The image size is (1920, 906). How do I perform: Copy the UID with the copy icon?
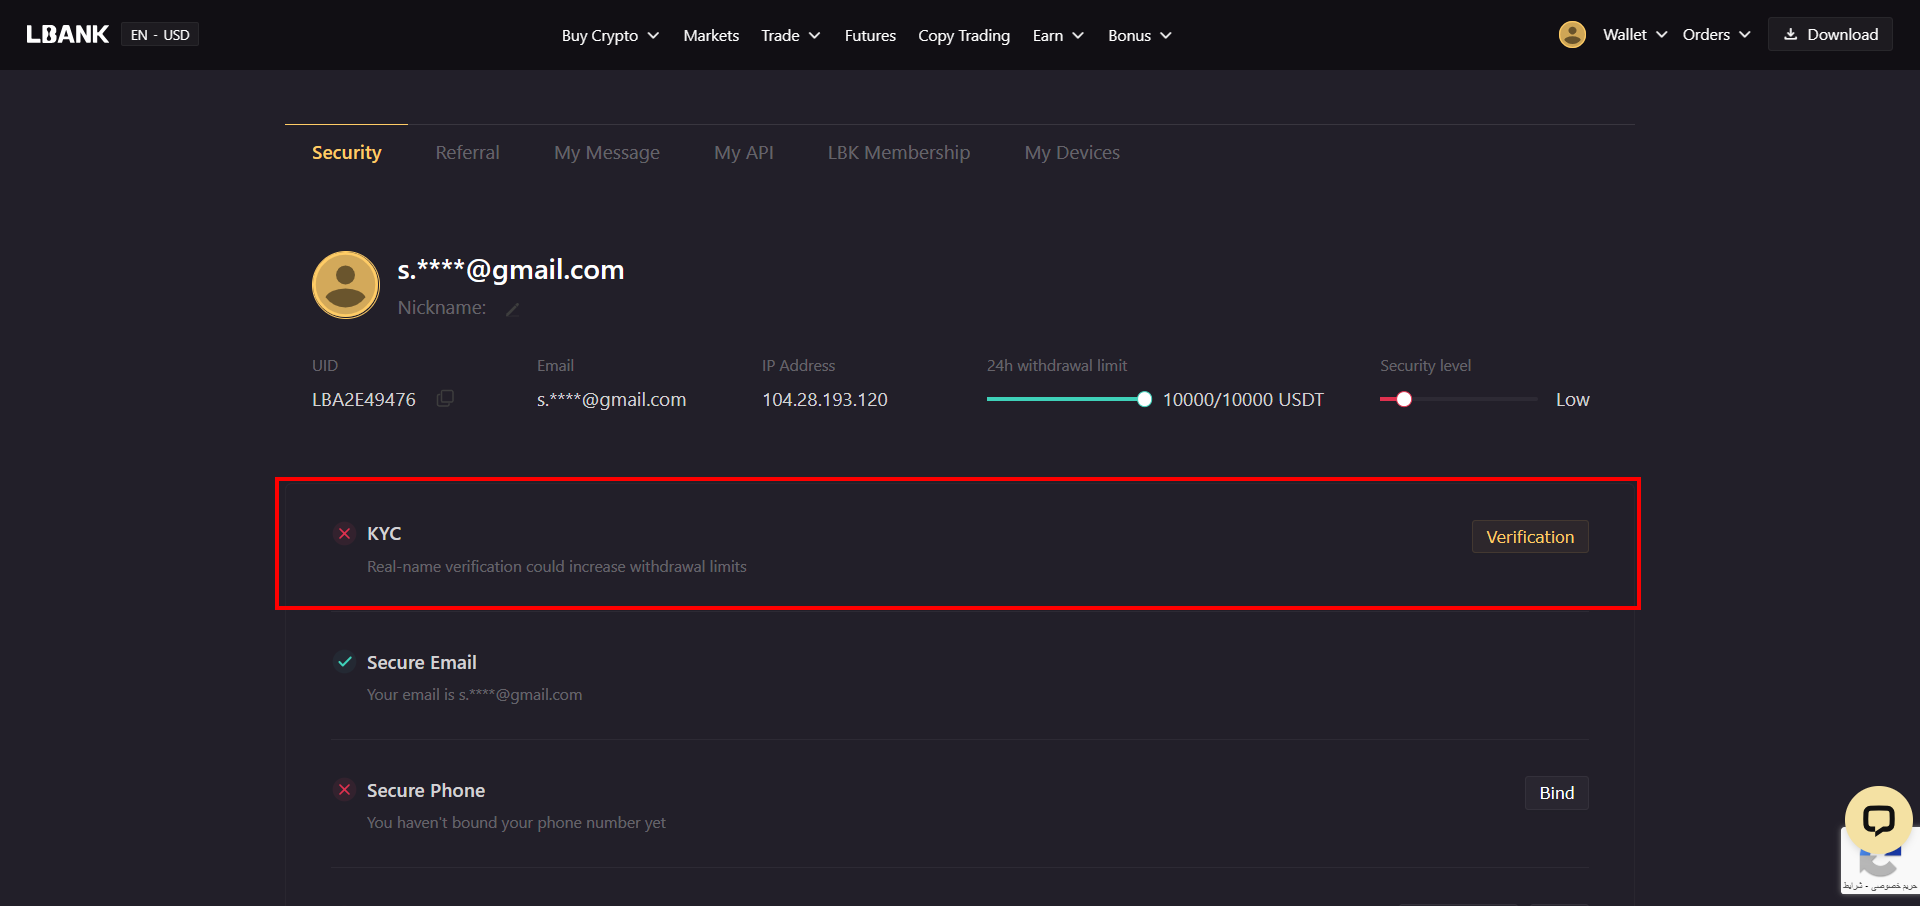pos(445,399)
